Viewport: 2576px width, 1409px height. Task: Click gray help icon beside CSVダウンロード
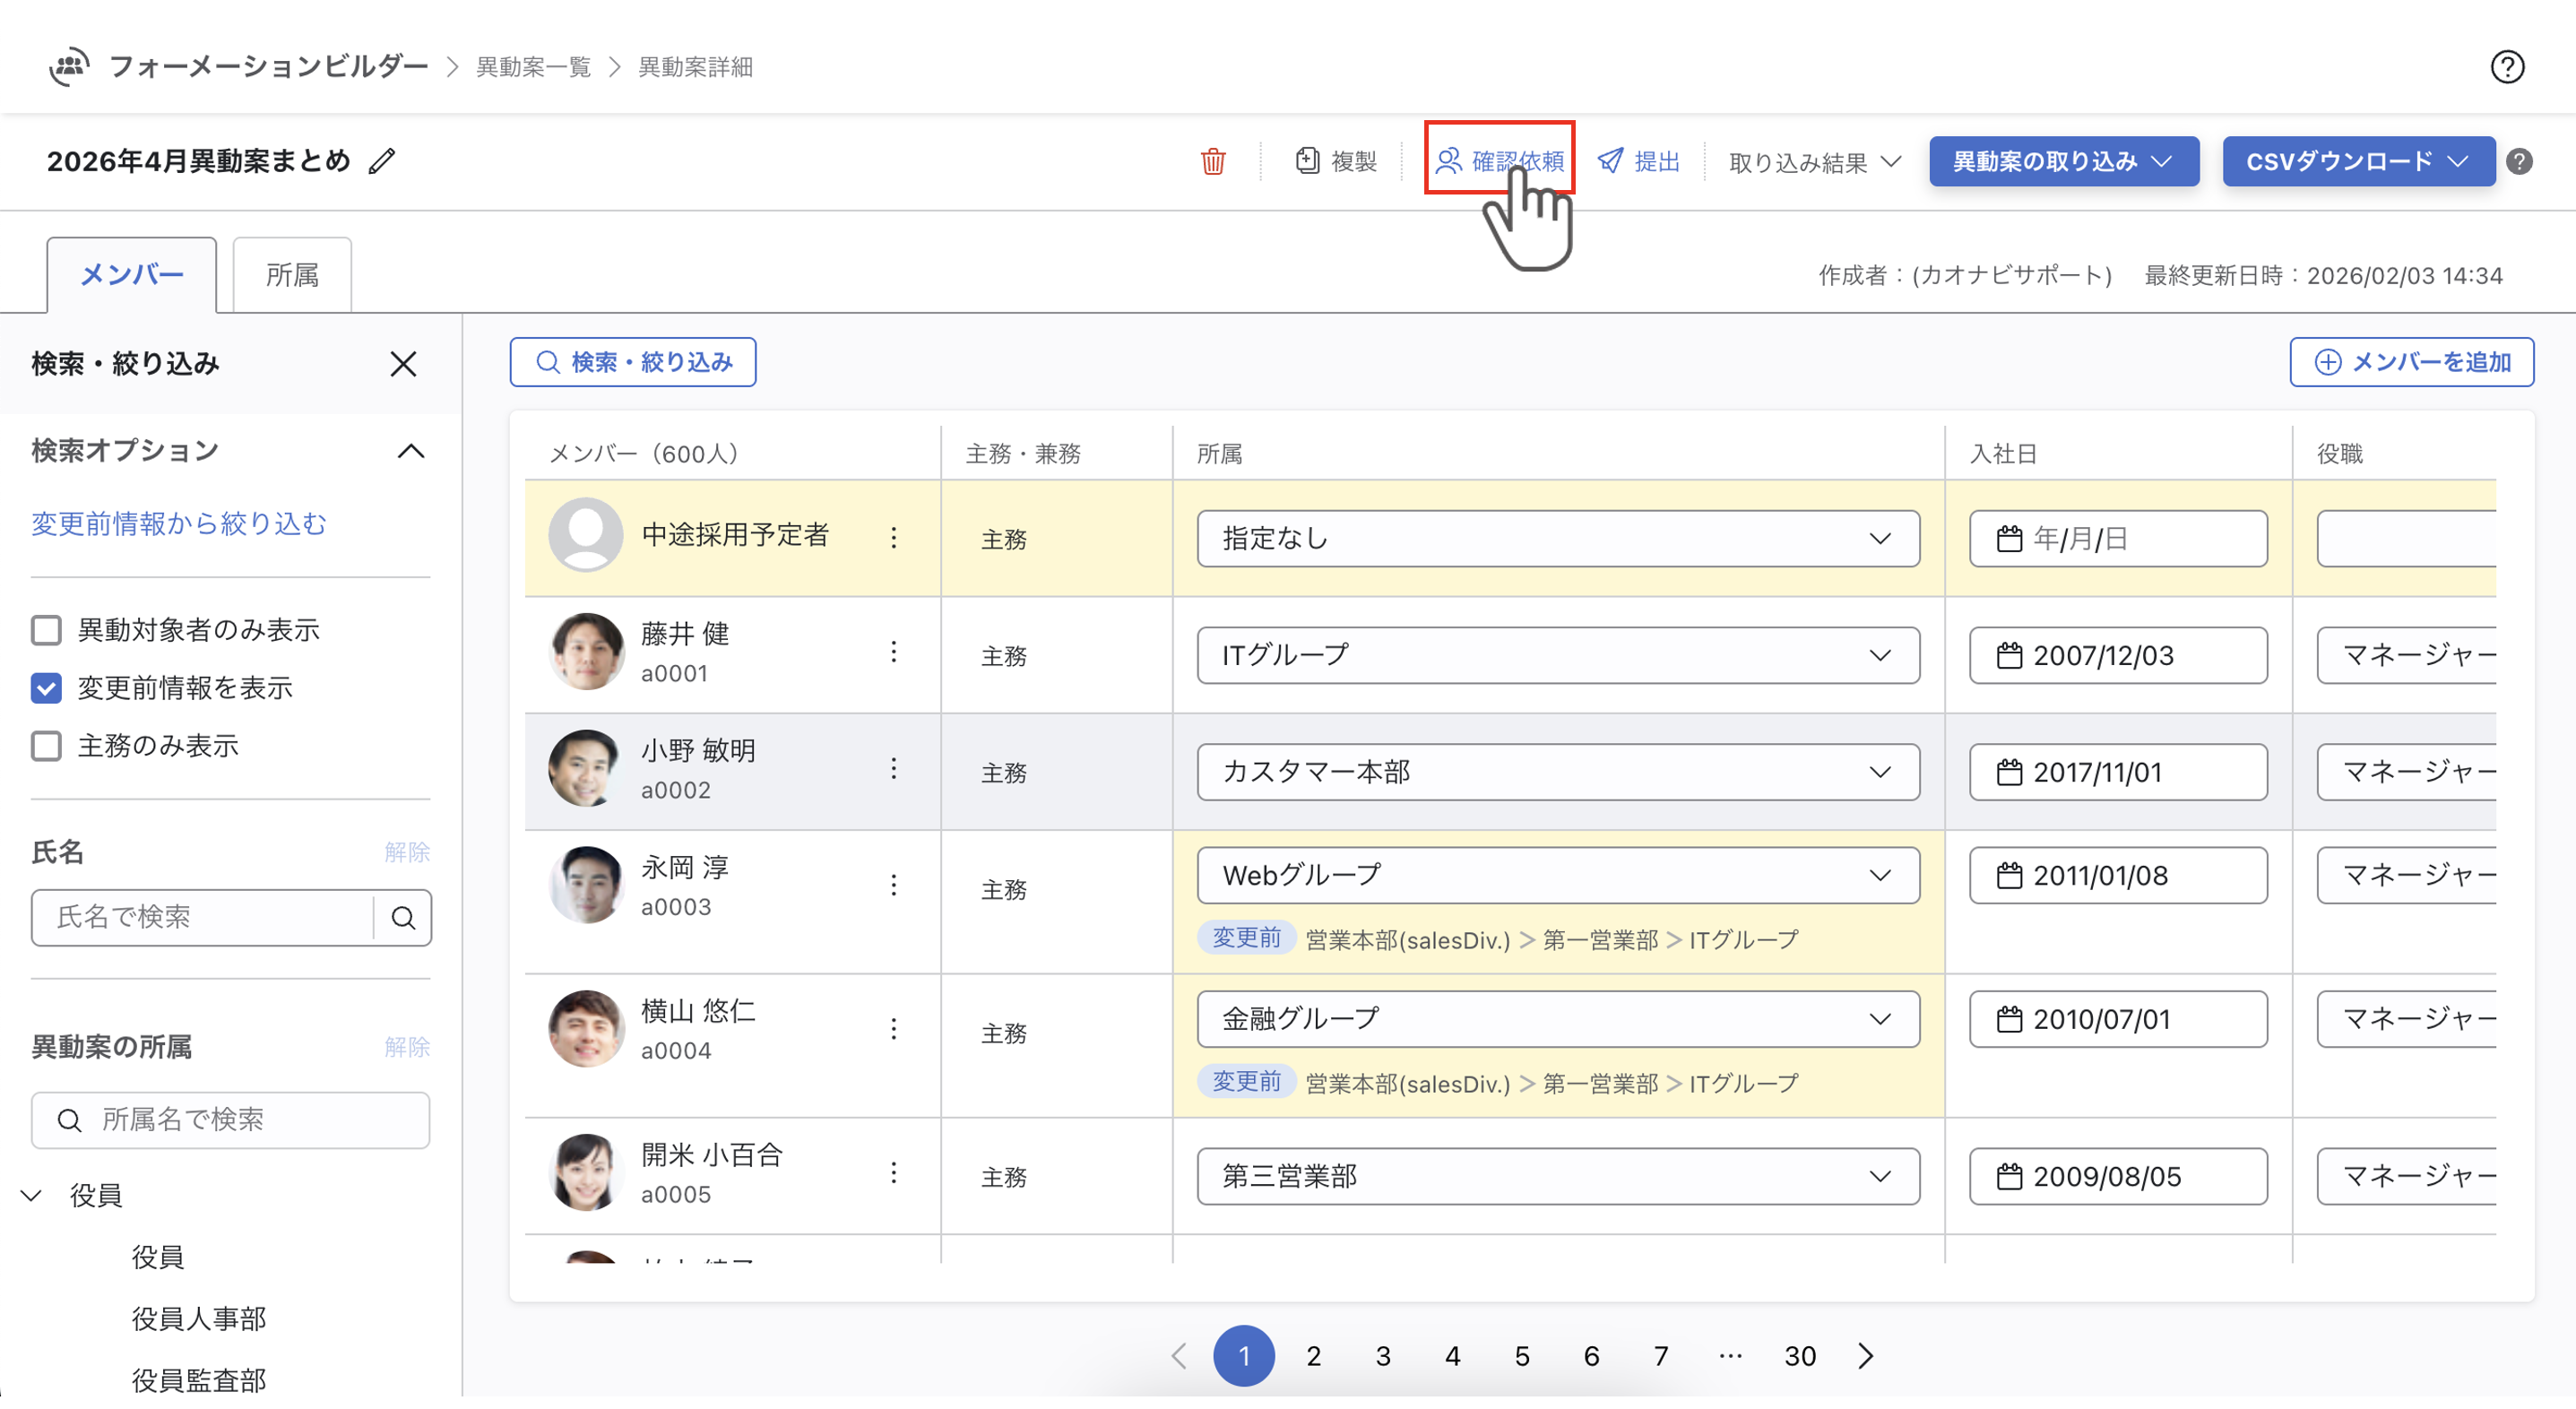pos(2519,161)
